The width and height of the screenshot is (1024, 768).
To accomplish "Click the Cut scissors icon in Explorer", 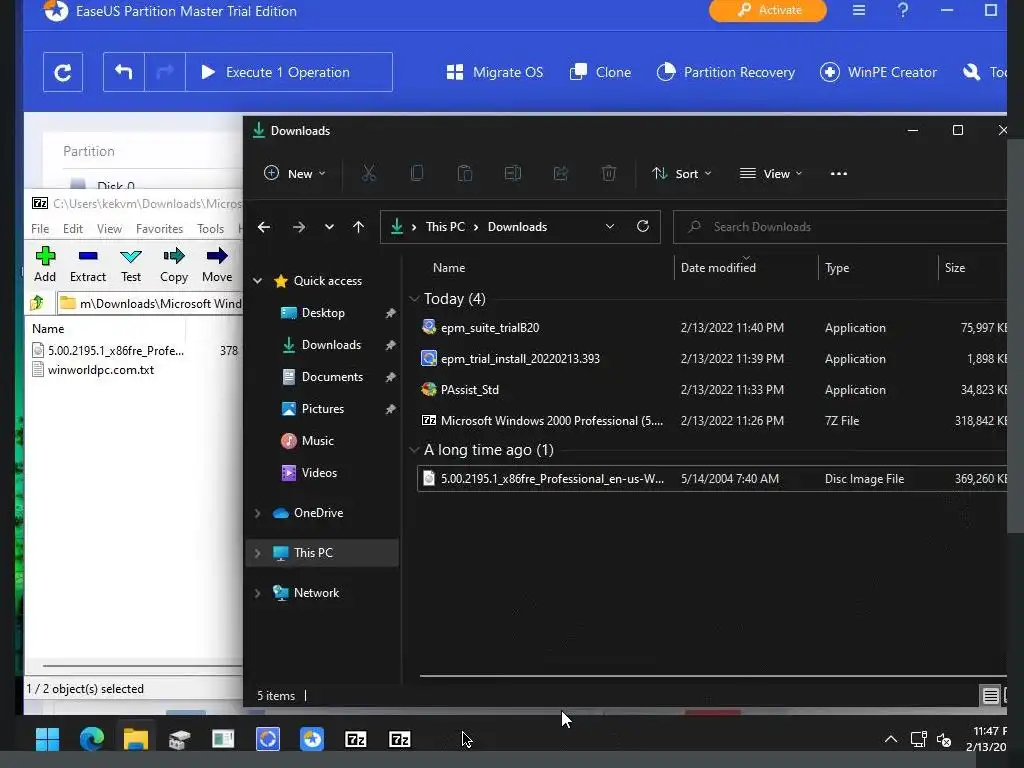I will 369,174.
